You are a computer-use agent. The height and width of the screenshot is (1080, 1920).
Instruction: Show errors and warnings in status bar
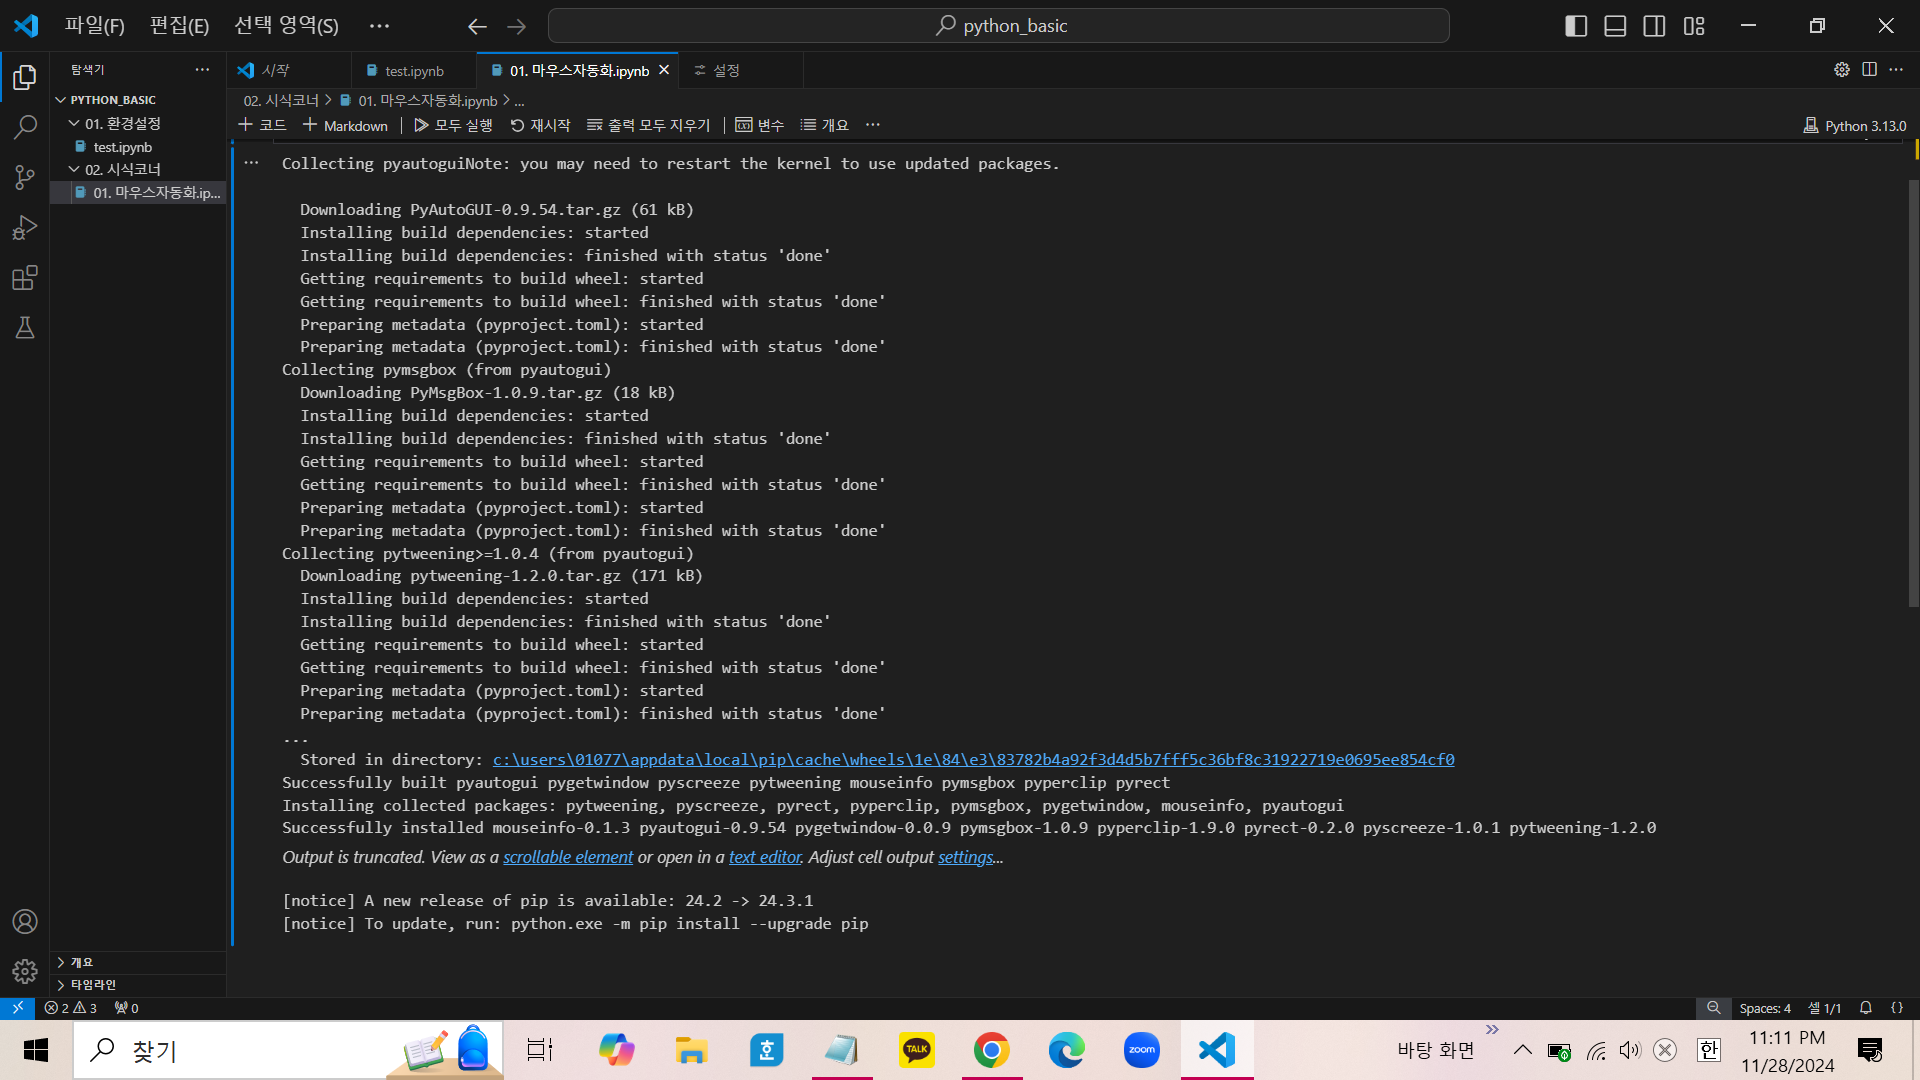tap(71, 1008)
